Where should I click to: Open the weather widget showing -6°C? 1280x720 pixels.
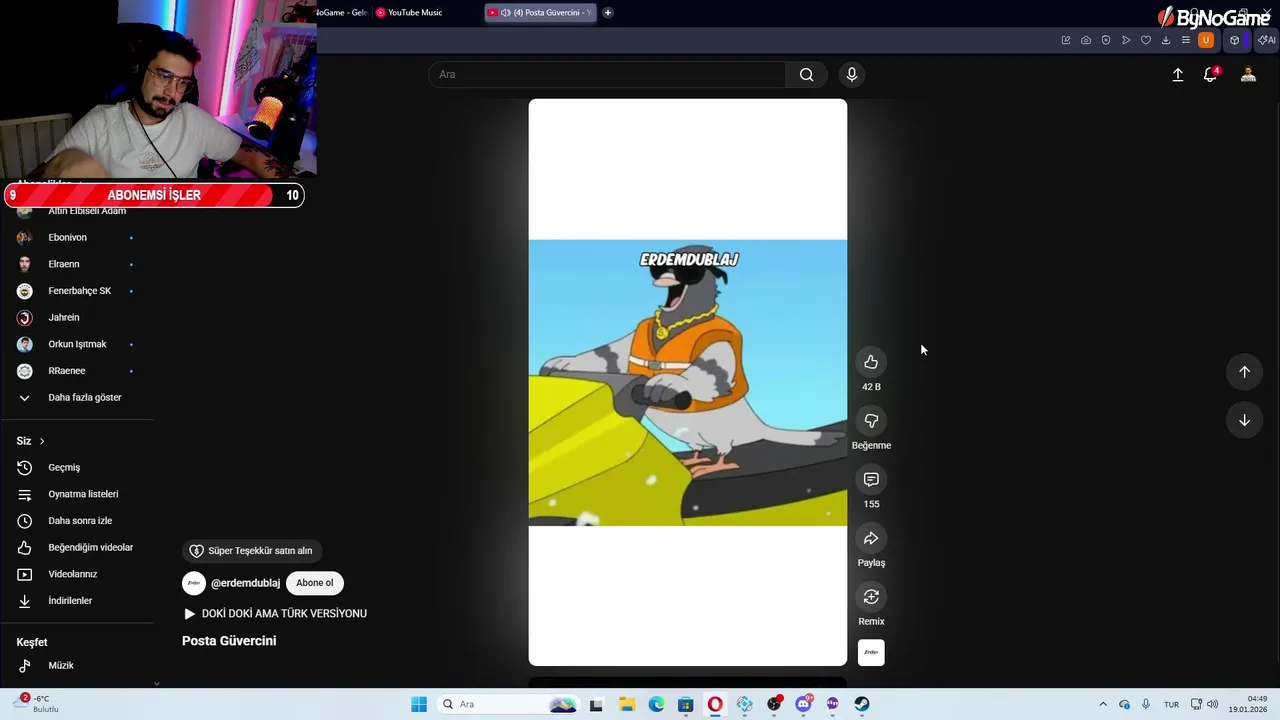(36, 704)
